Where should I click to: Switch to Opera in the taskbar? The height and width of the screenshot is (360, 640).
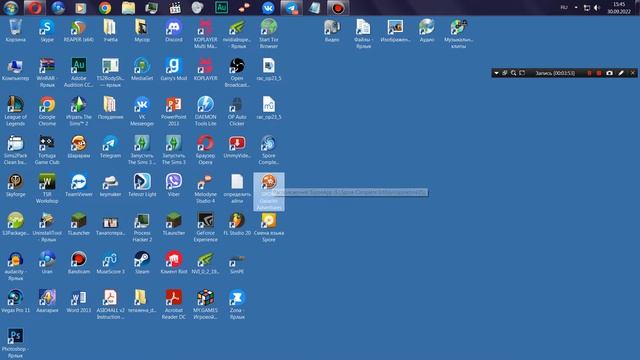(x=35, y=8)
